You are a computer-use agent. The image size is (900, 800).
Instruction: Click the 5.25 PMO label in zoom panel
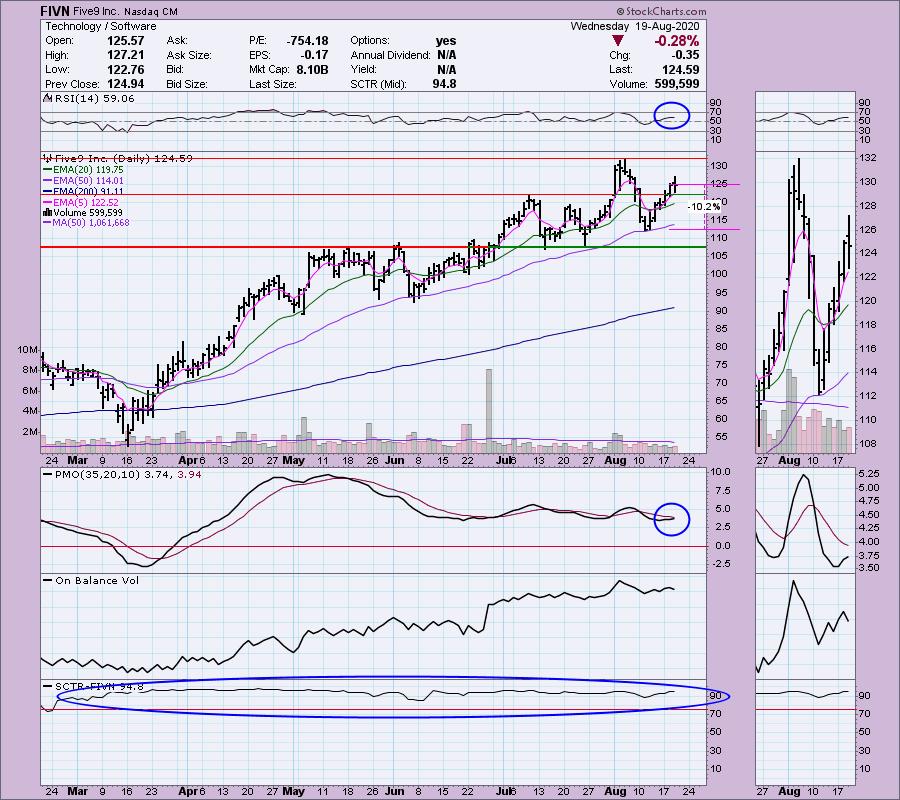[869, 474]
